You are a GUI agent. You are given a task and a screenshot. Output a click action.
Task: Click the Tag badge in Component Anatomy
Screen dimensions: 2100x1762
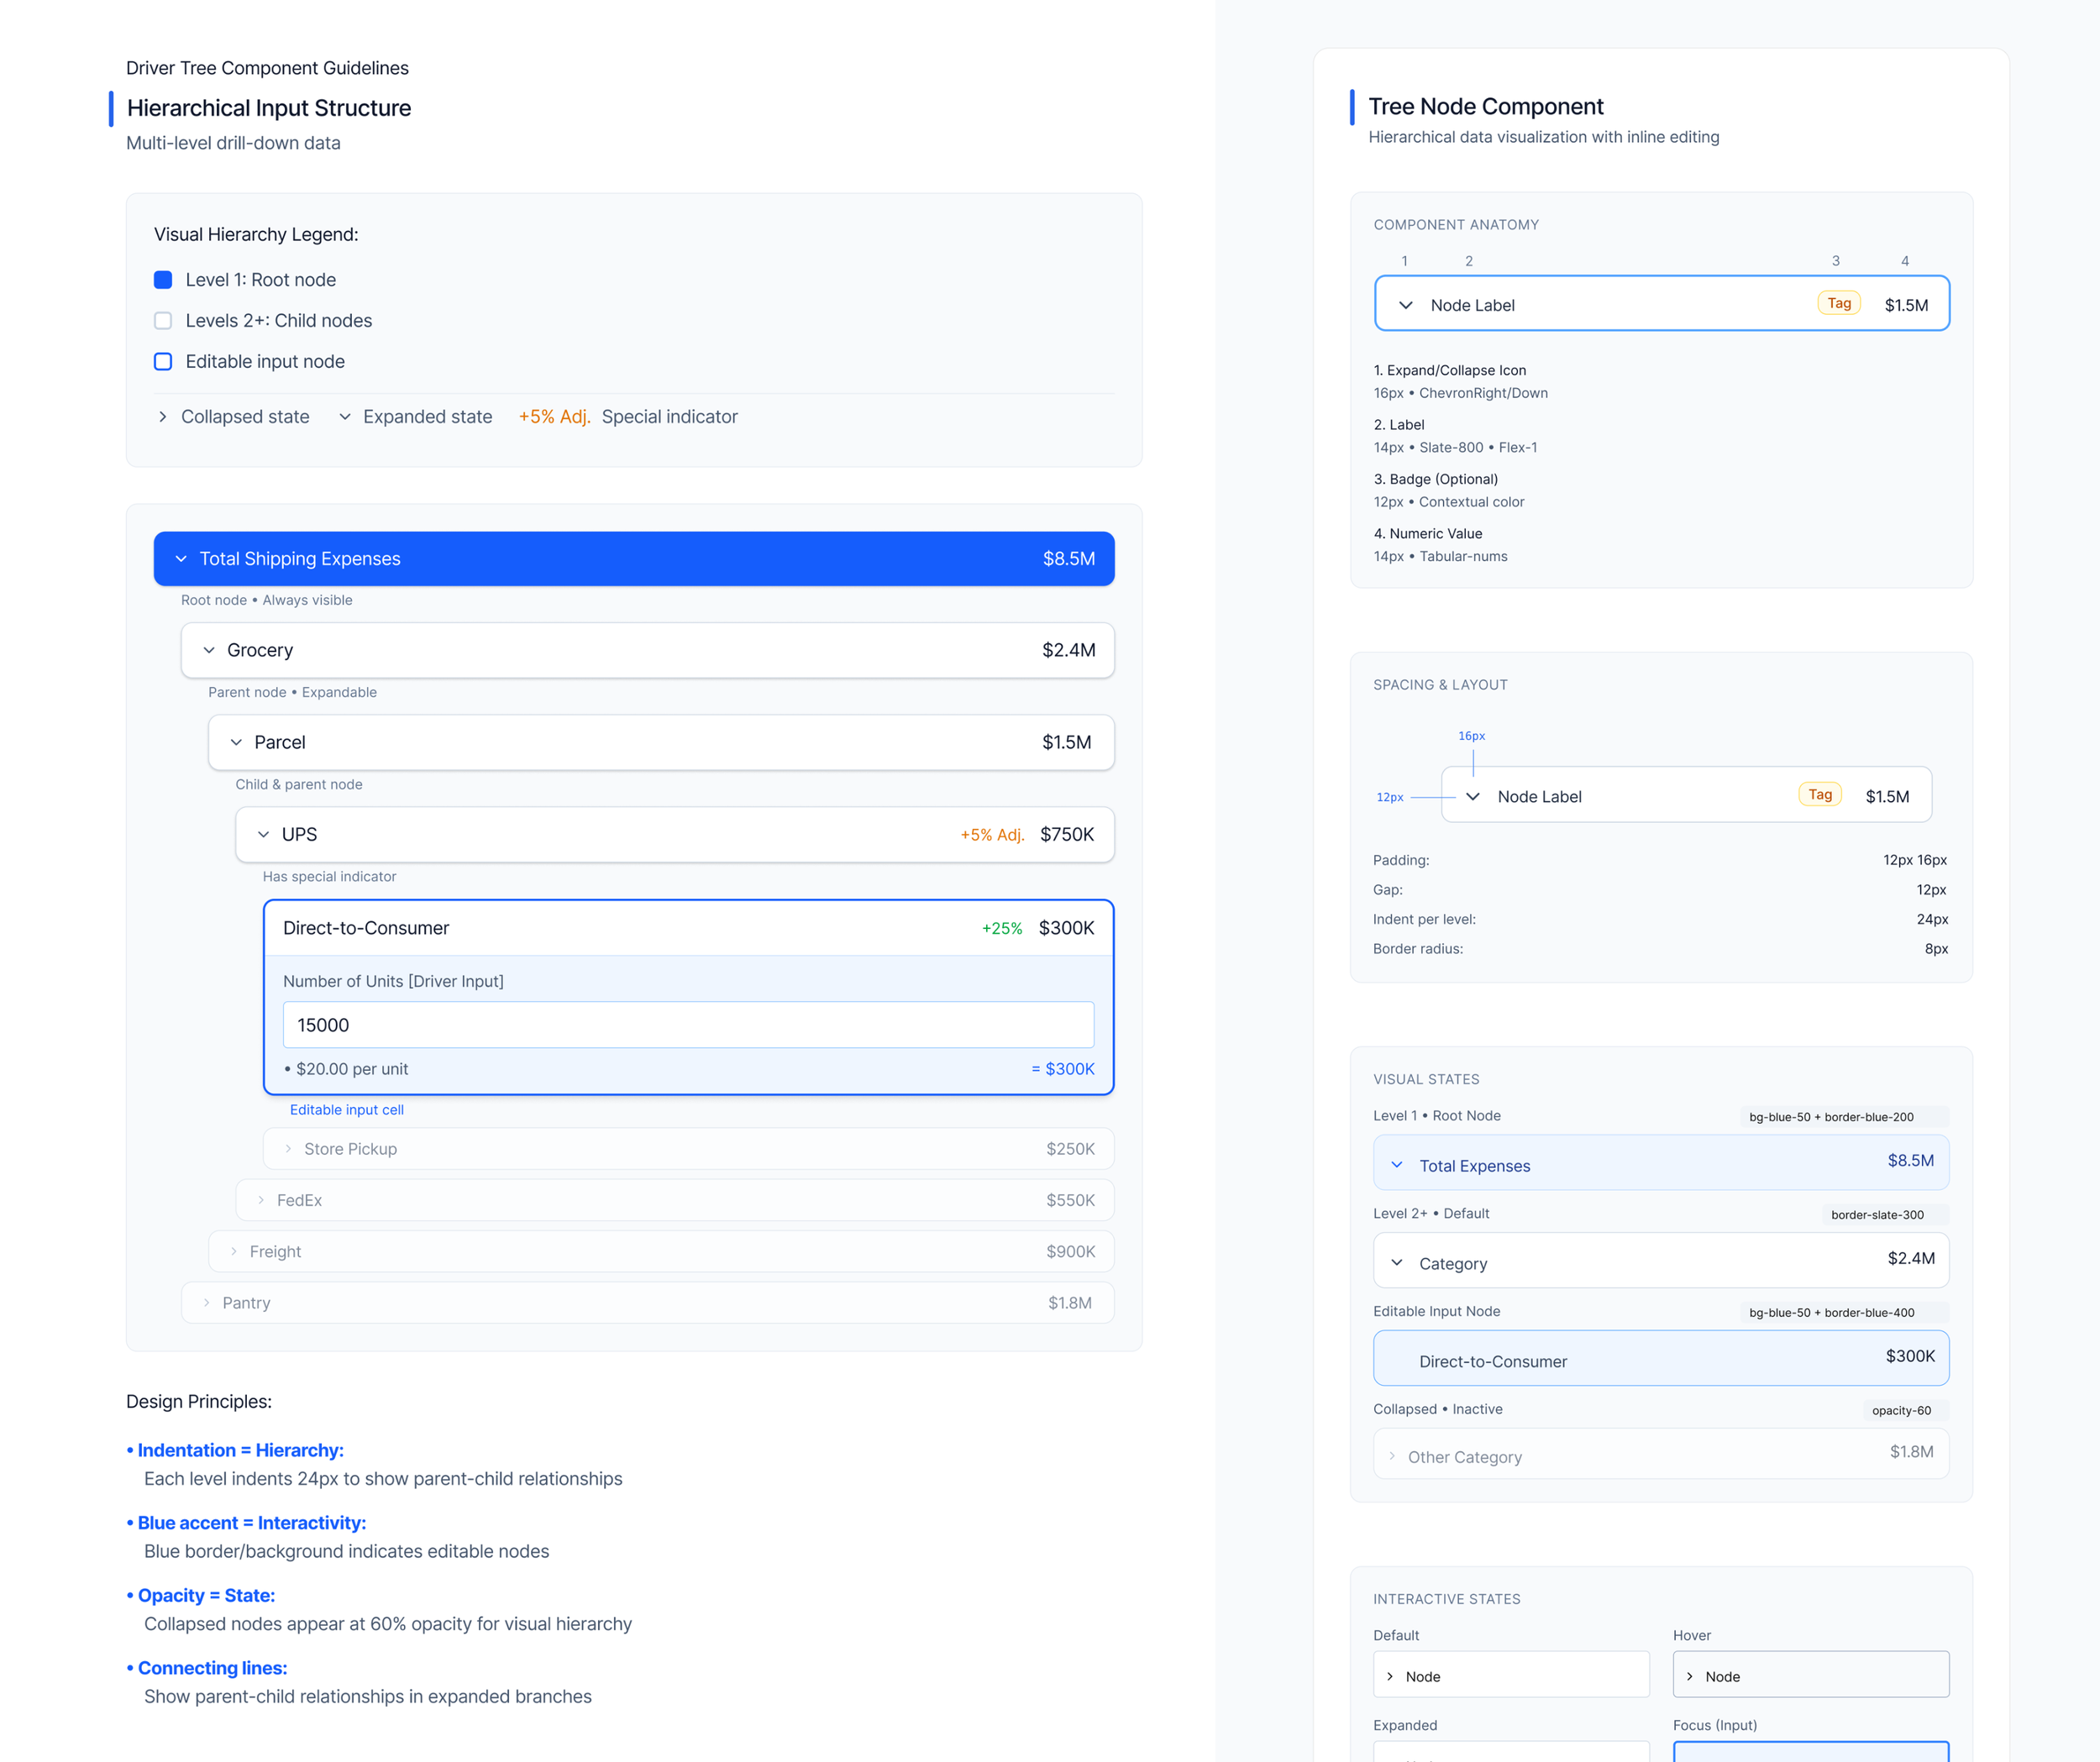click(1838, 303)
